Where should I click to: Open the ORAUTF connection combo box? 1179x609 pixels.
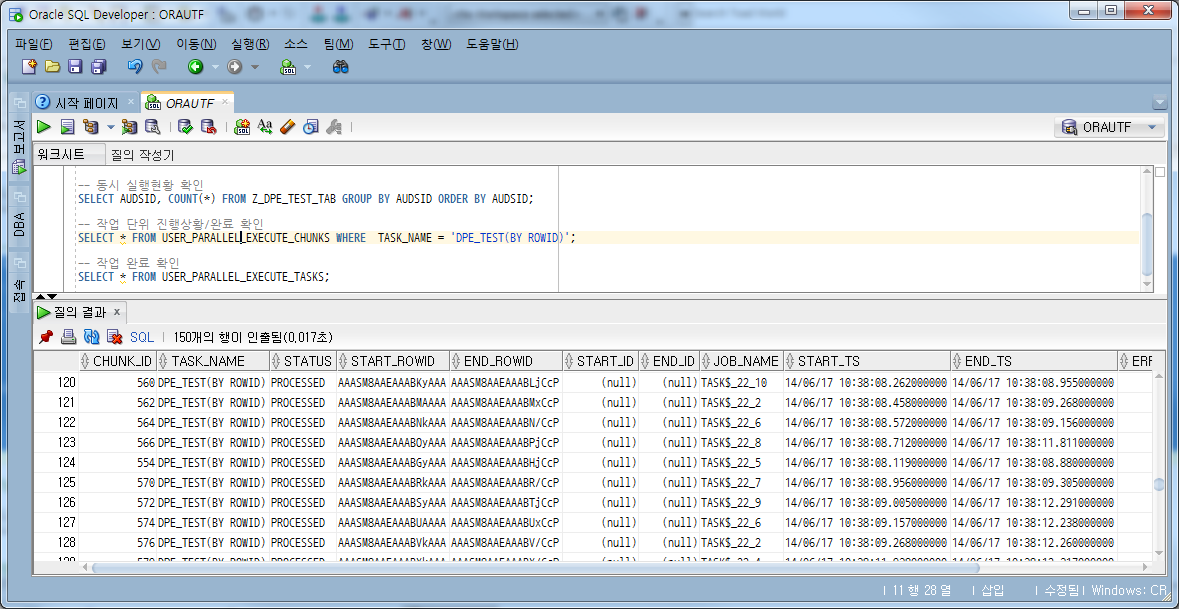pyautogui.click(x=1109, y=127)
